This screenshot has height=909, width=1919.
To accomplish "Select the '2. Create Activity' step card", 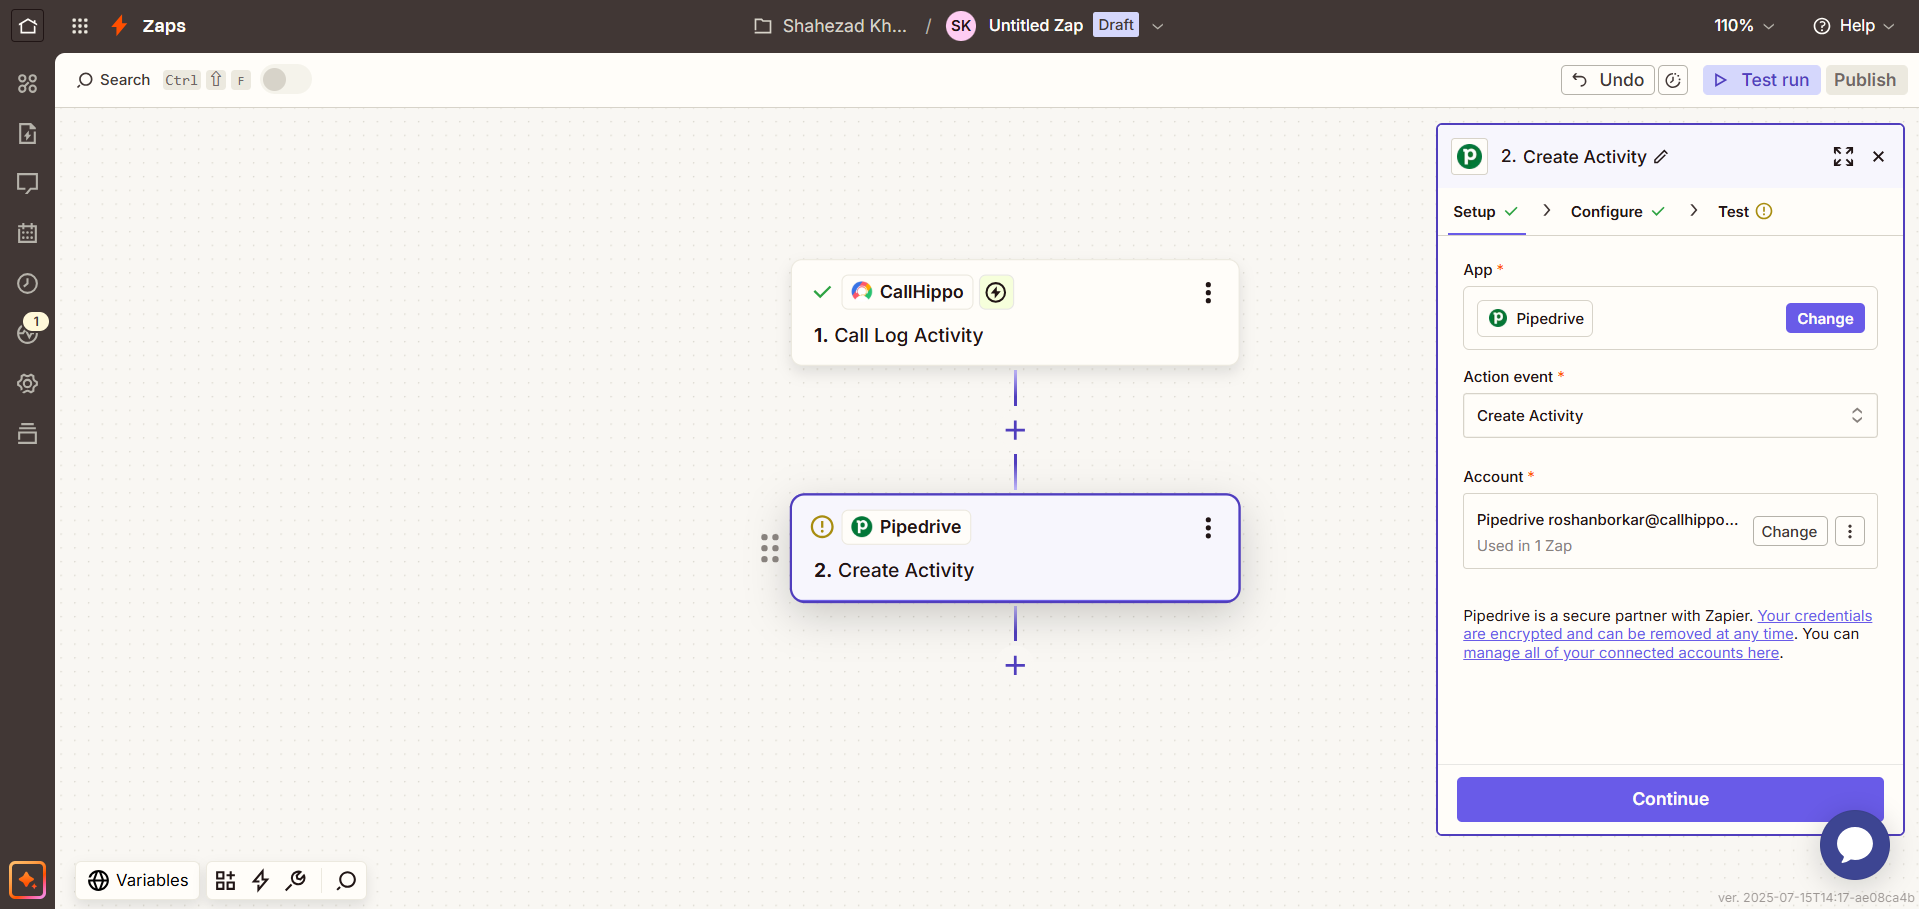I will coord(1015,548).
